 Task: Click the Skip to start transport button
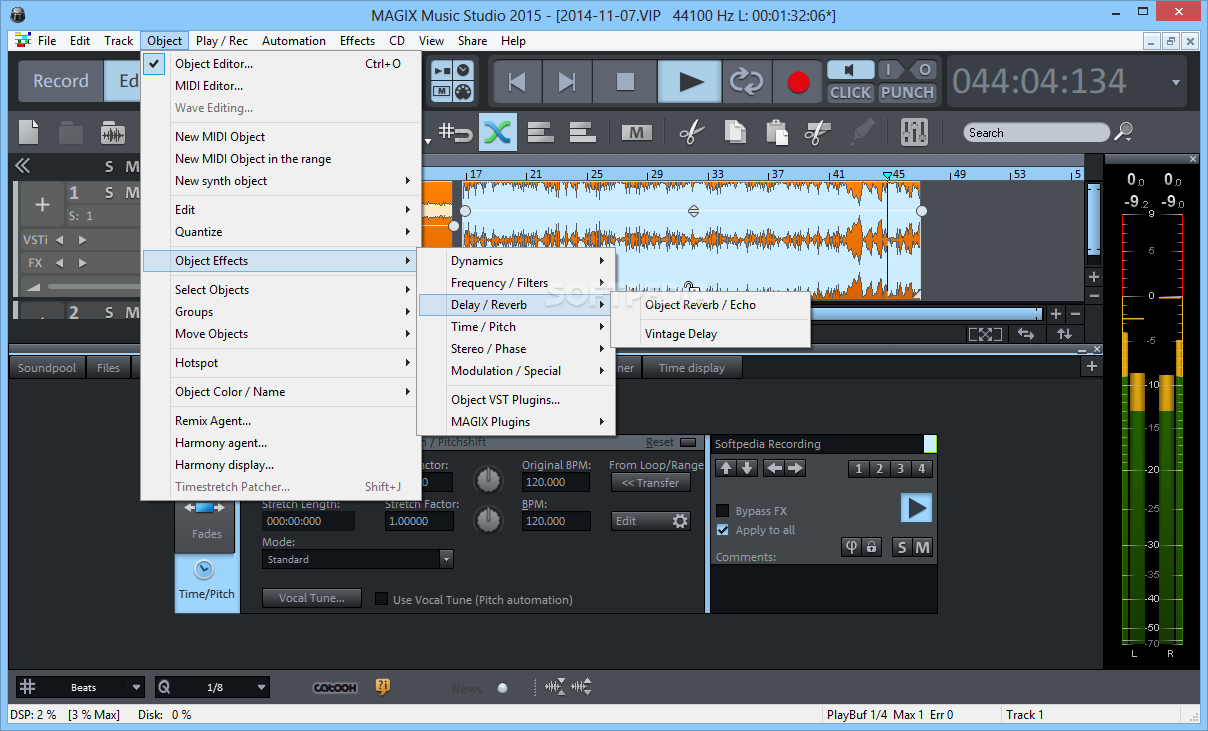(x=518, y=82)
